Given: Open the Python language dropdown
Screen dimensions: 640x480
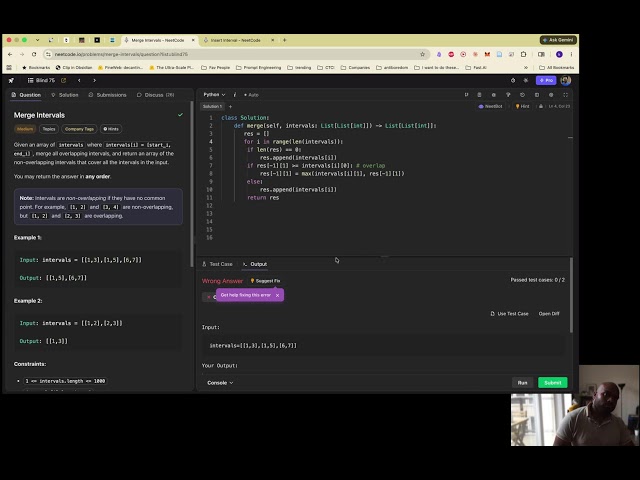Looking at the screenshot, I should click(x=214, y=95).
